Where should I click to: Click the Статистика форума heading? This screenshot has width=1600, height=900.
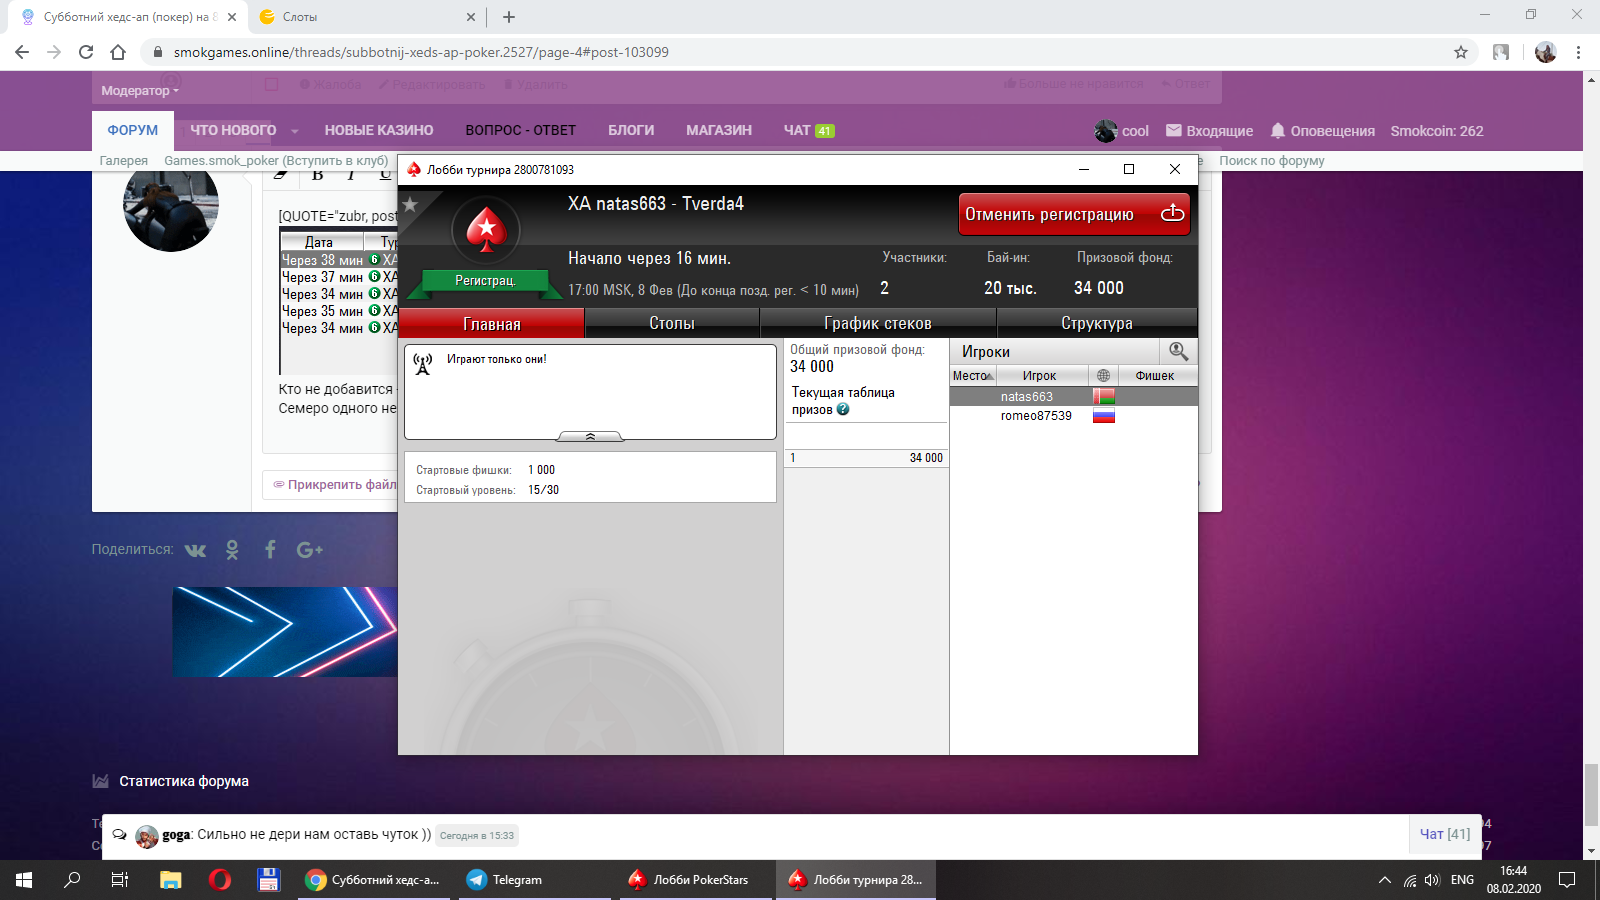[x=184, y=781]
